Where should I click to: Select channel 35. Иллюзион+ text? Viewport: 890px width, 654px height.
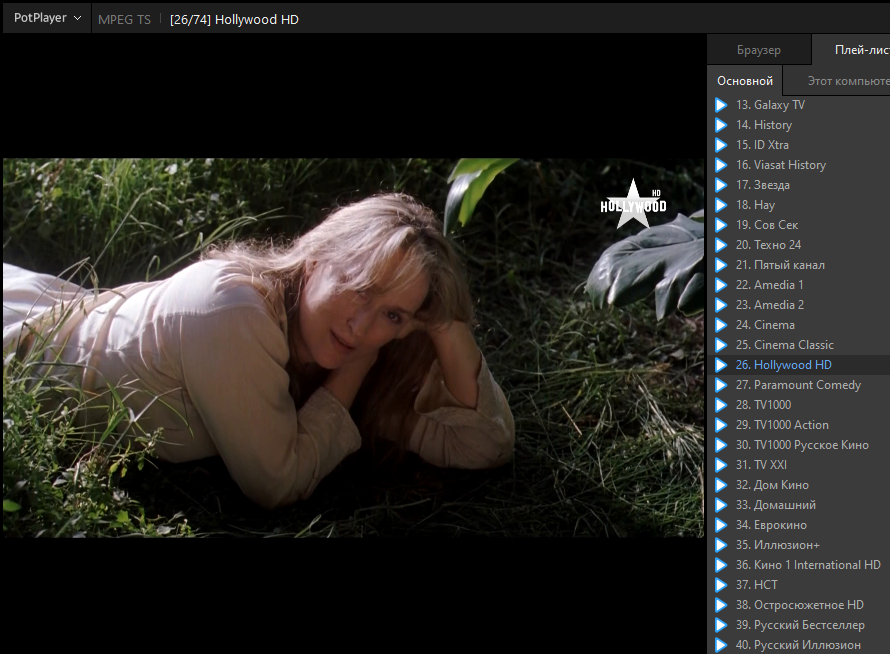(778, 544)
